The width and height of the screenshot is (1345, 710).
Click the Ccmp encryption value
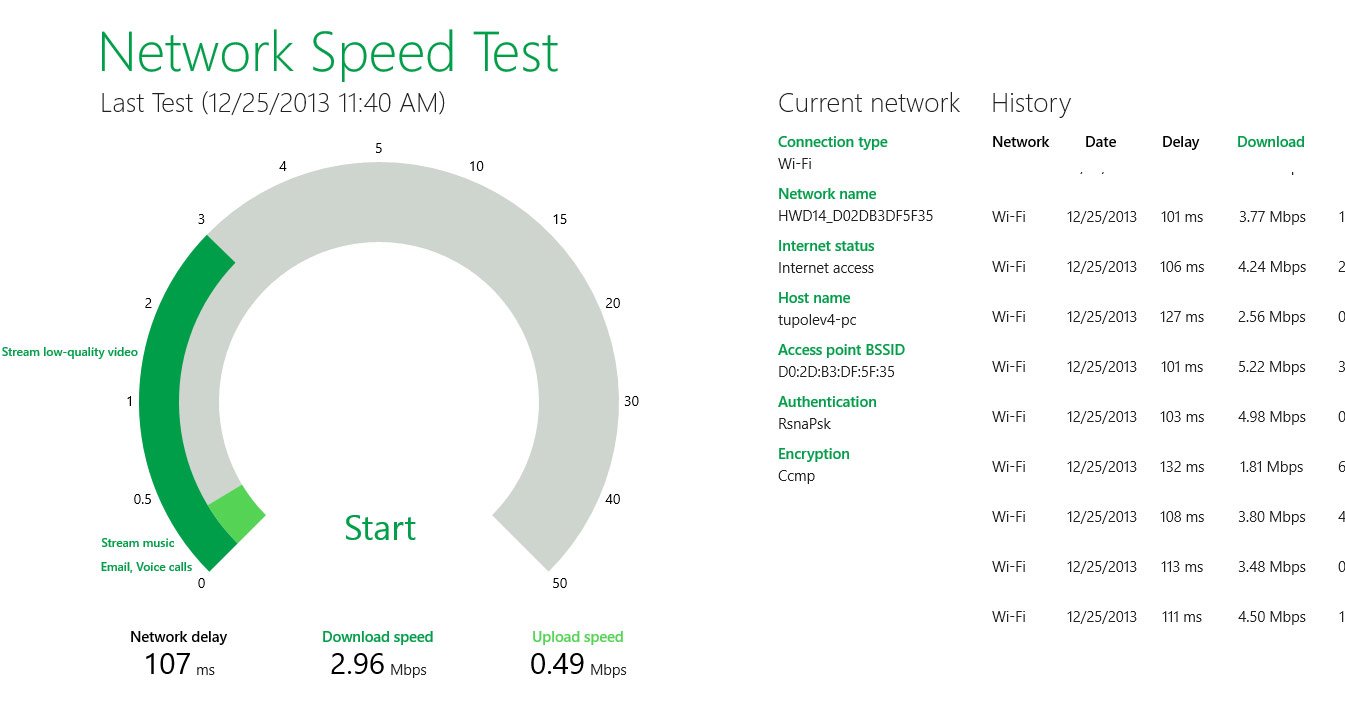pos(796,476)
